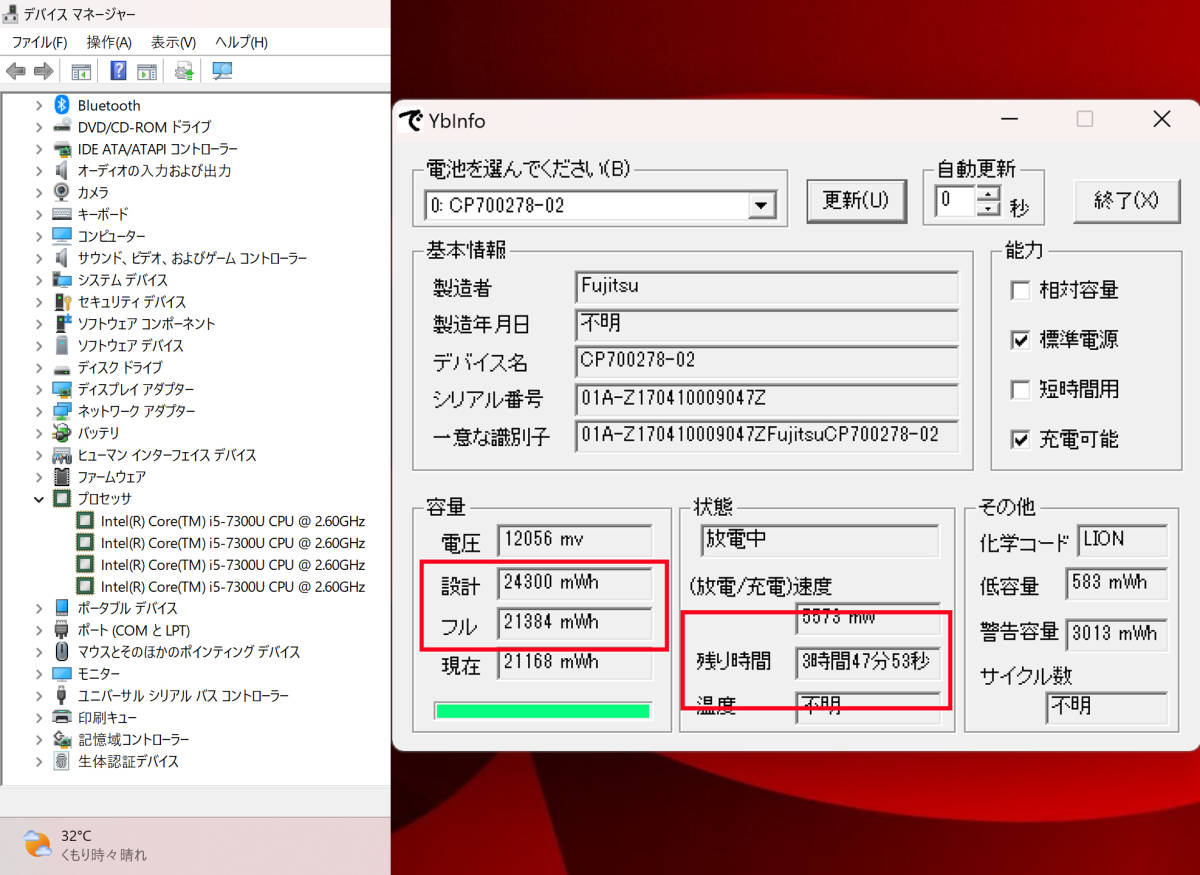
Task: Expand the サウンド、ビデオ、およびゲーム コントローラー node
Action: tap(39, 258)
